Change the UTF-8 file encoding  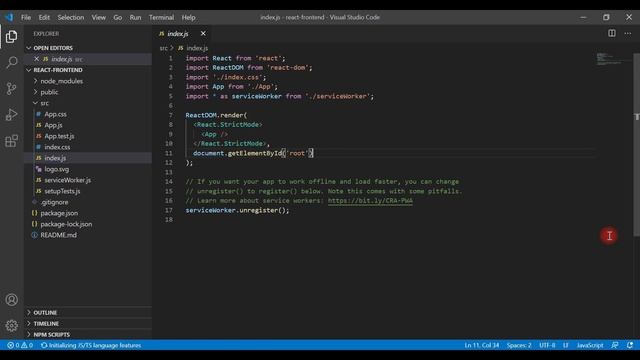point(547,345)
